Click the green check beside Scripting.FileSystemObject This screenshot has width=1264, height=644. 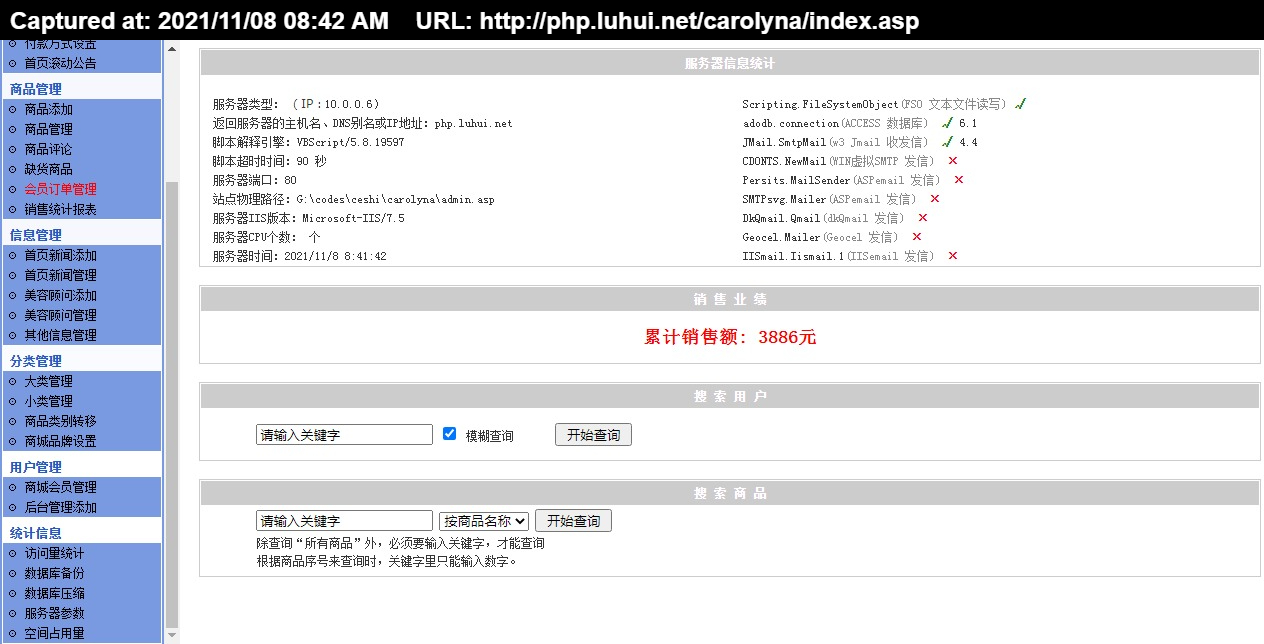coord(1020,104)
